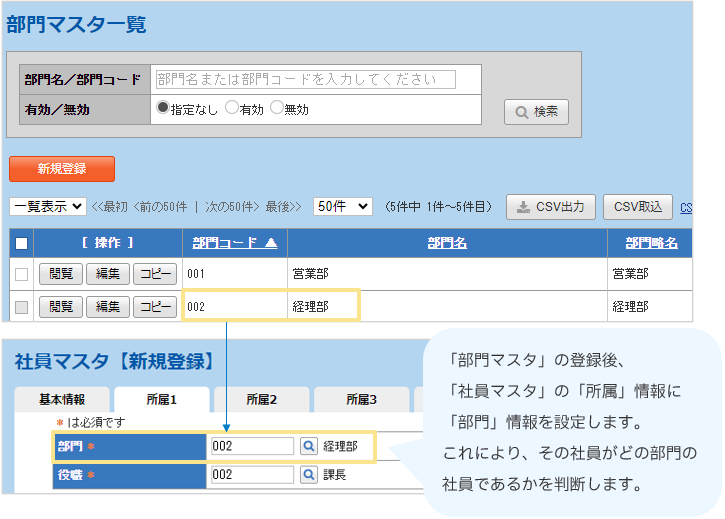Open the 一覧表示 display mode dropdown
725x519 pixels.
(48, 207)
